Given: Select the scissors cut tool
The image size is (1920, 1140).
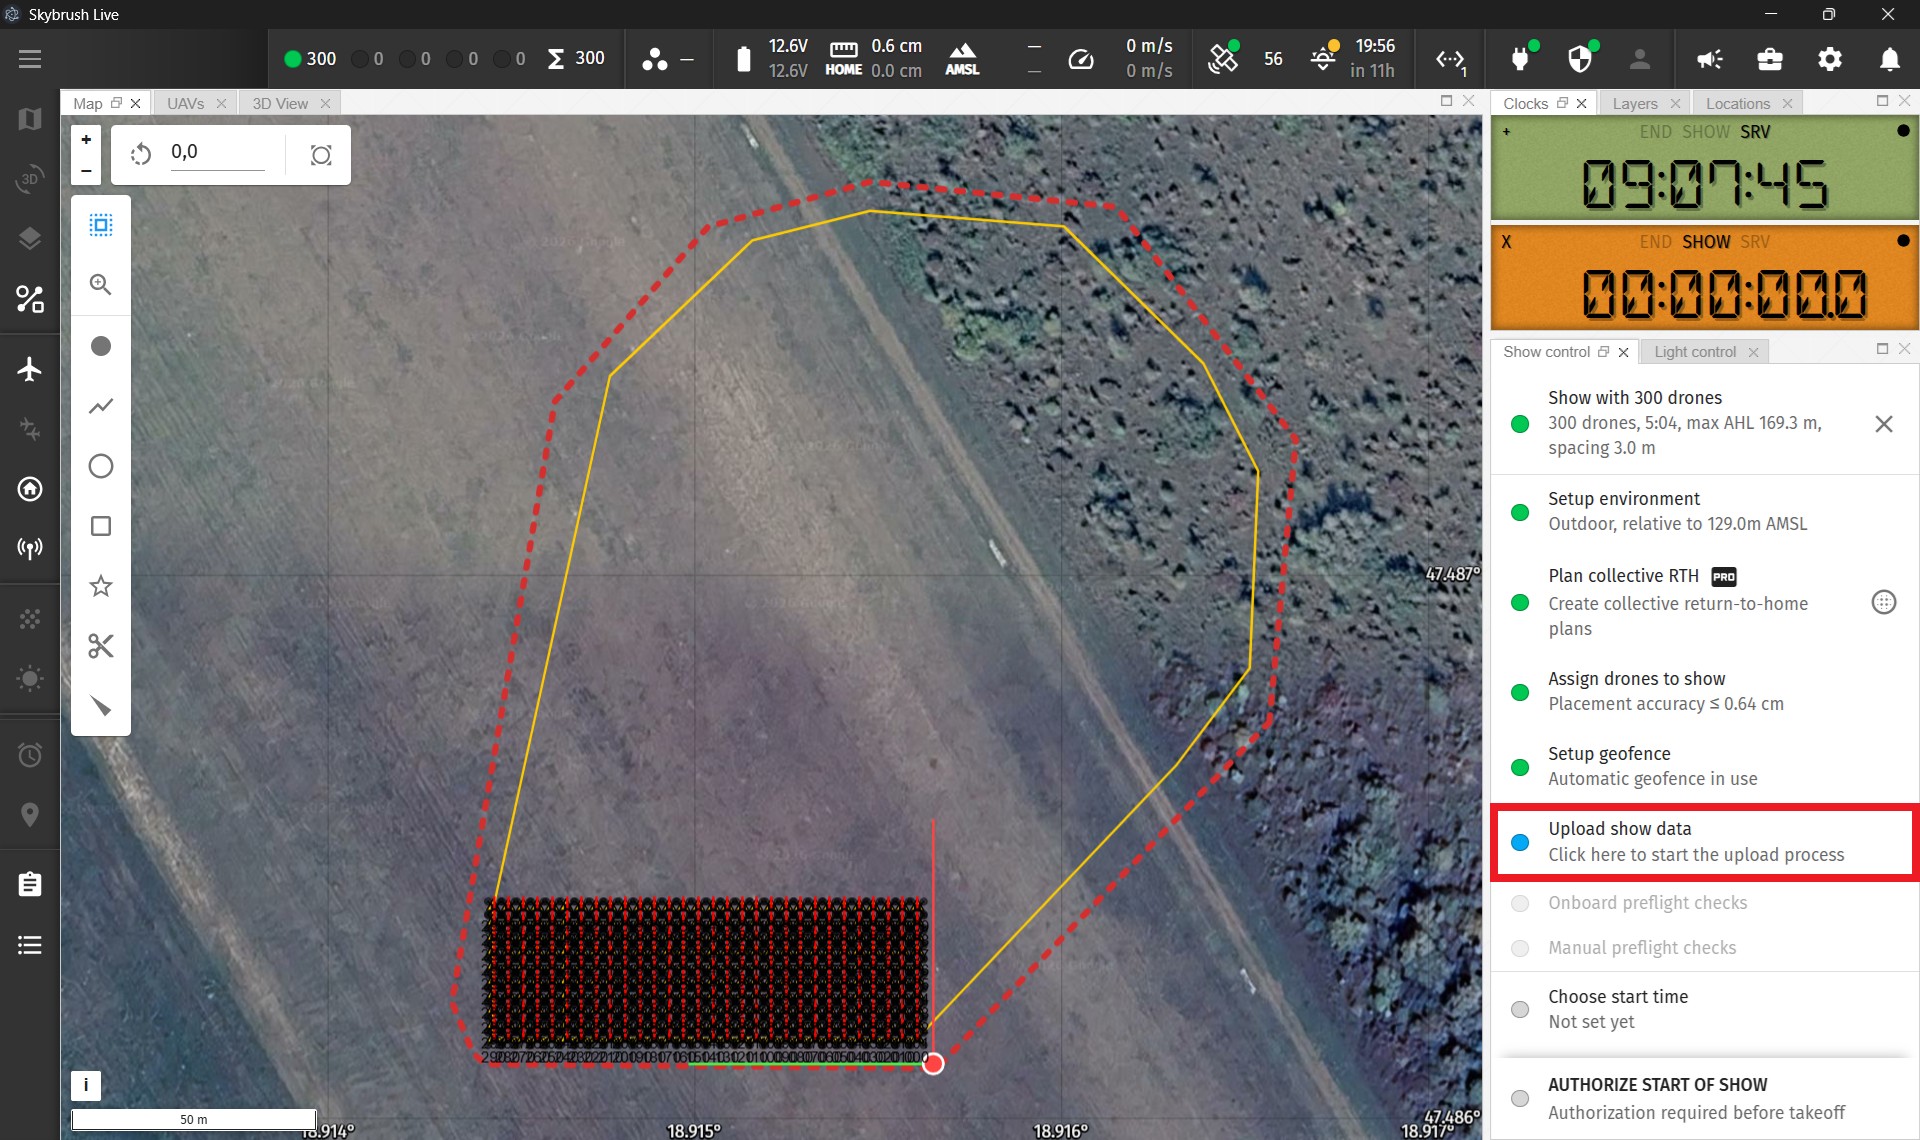Looking at the screenshot, I should (x=101, y=646).
